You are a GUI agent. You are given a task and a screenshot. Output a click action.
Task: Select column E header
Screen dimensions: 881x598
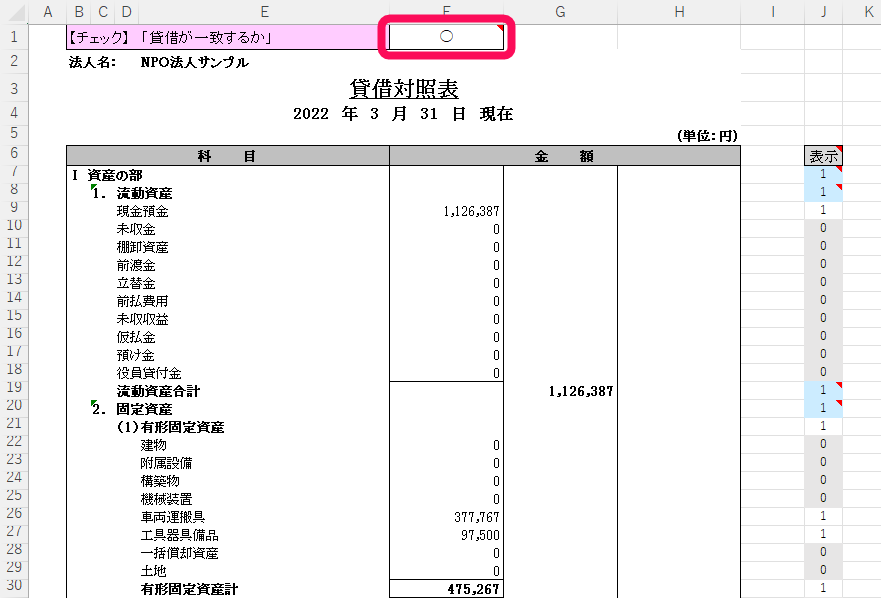click(x=265, y=12)
